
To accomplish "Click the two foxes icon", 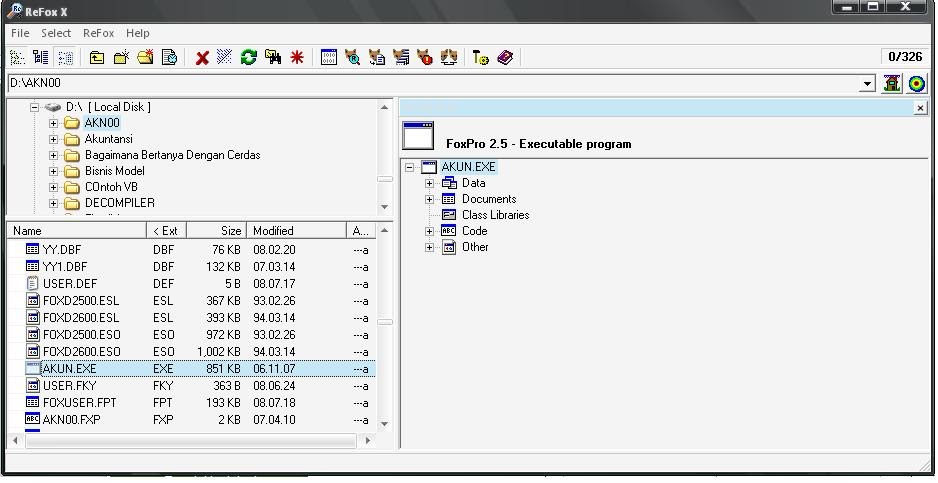I will click(x=449, y=57).
